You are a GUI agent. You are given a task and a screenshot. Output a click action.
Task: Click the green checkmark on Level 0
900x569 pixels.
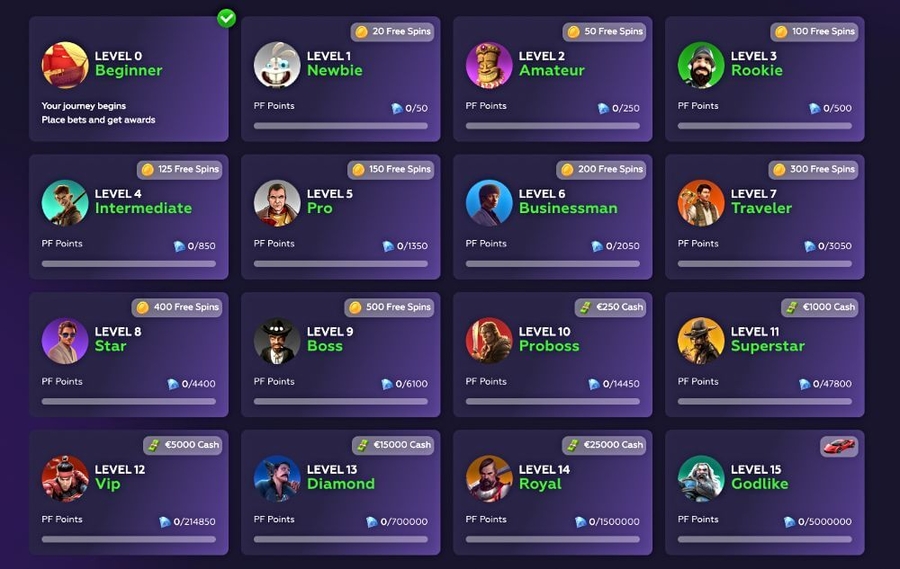point(227,18)
